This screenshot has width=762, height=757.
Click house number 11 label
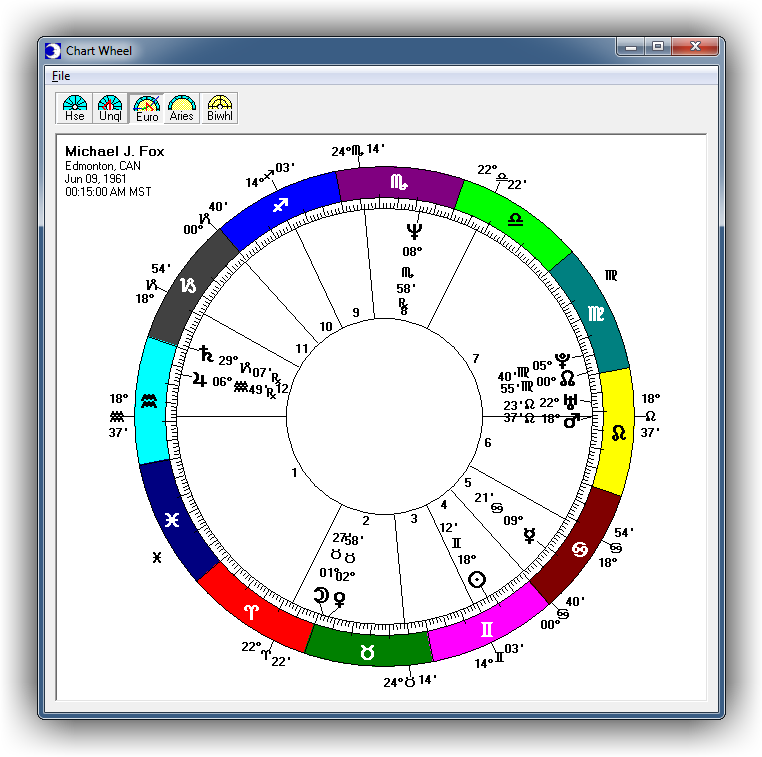302,348
